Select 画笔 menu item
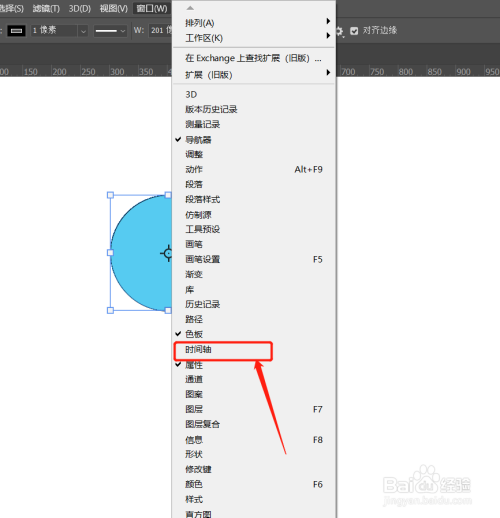Image resolution: width=500 pixels, height=518 pixels. coord(254,244)
